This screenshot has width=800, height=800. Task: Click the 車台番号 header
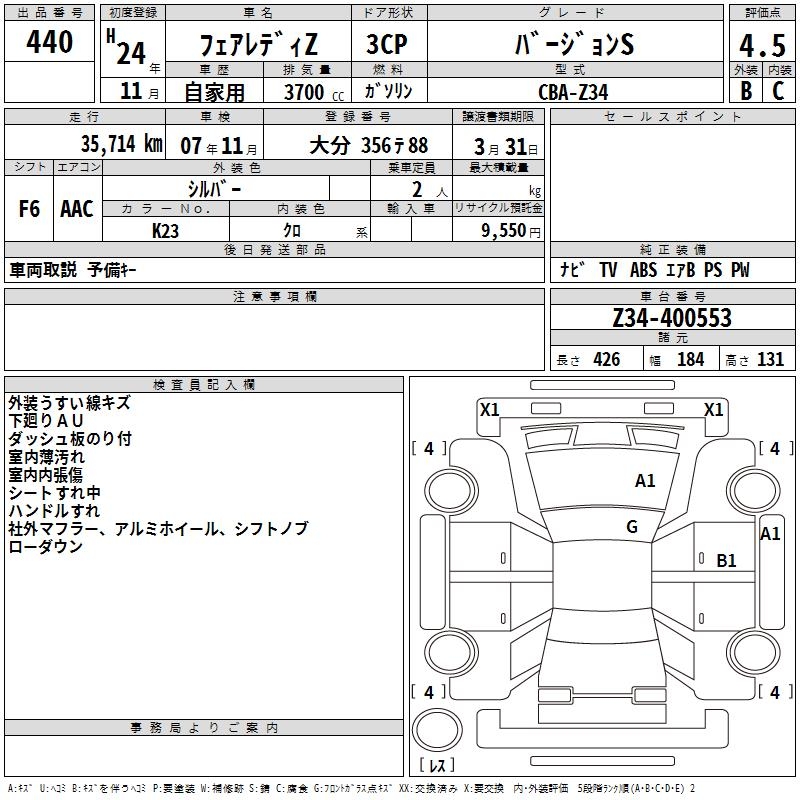(x=672, y=296)
